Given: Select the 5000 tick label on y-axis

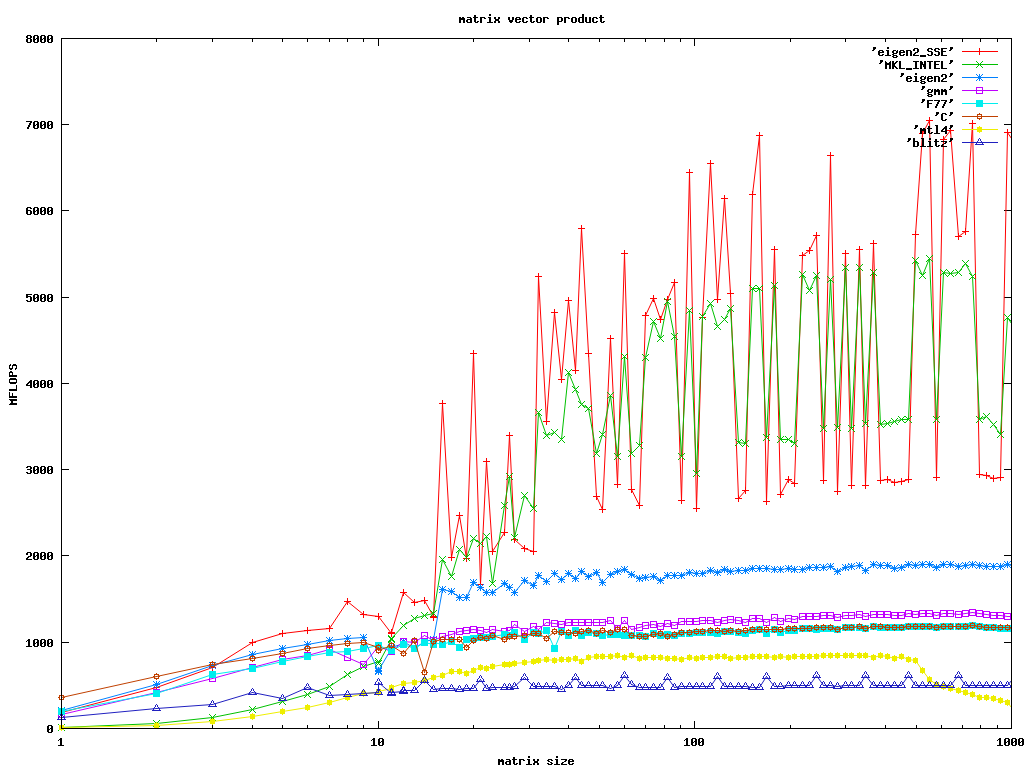Looking at the screenshot, I should pyautogui.click(x=39, y=298).
